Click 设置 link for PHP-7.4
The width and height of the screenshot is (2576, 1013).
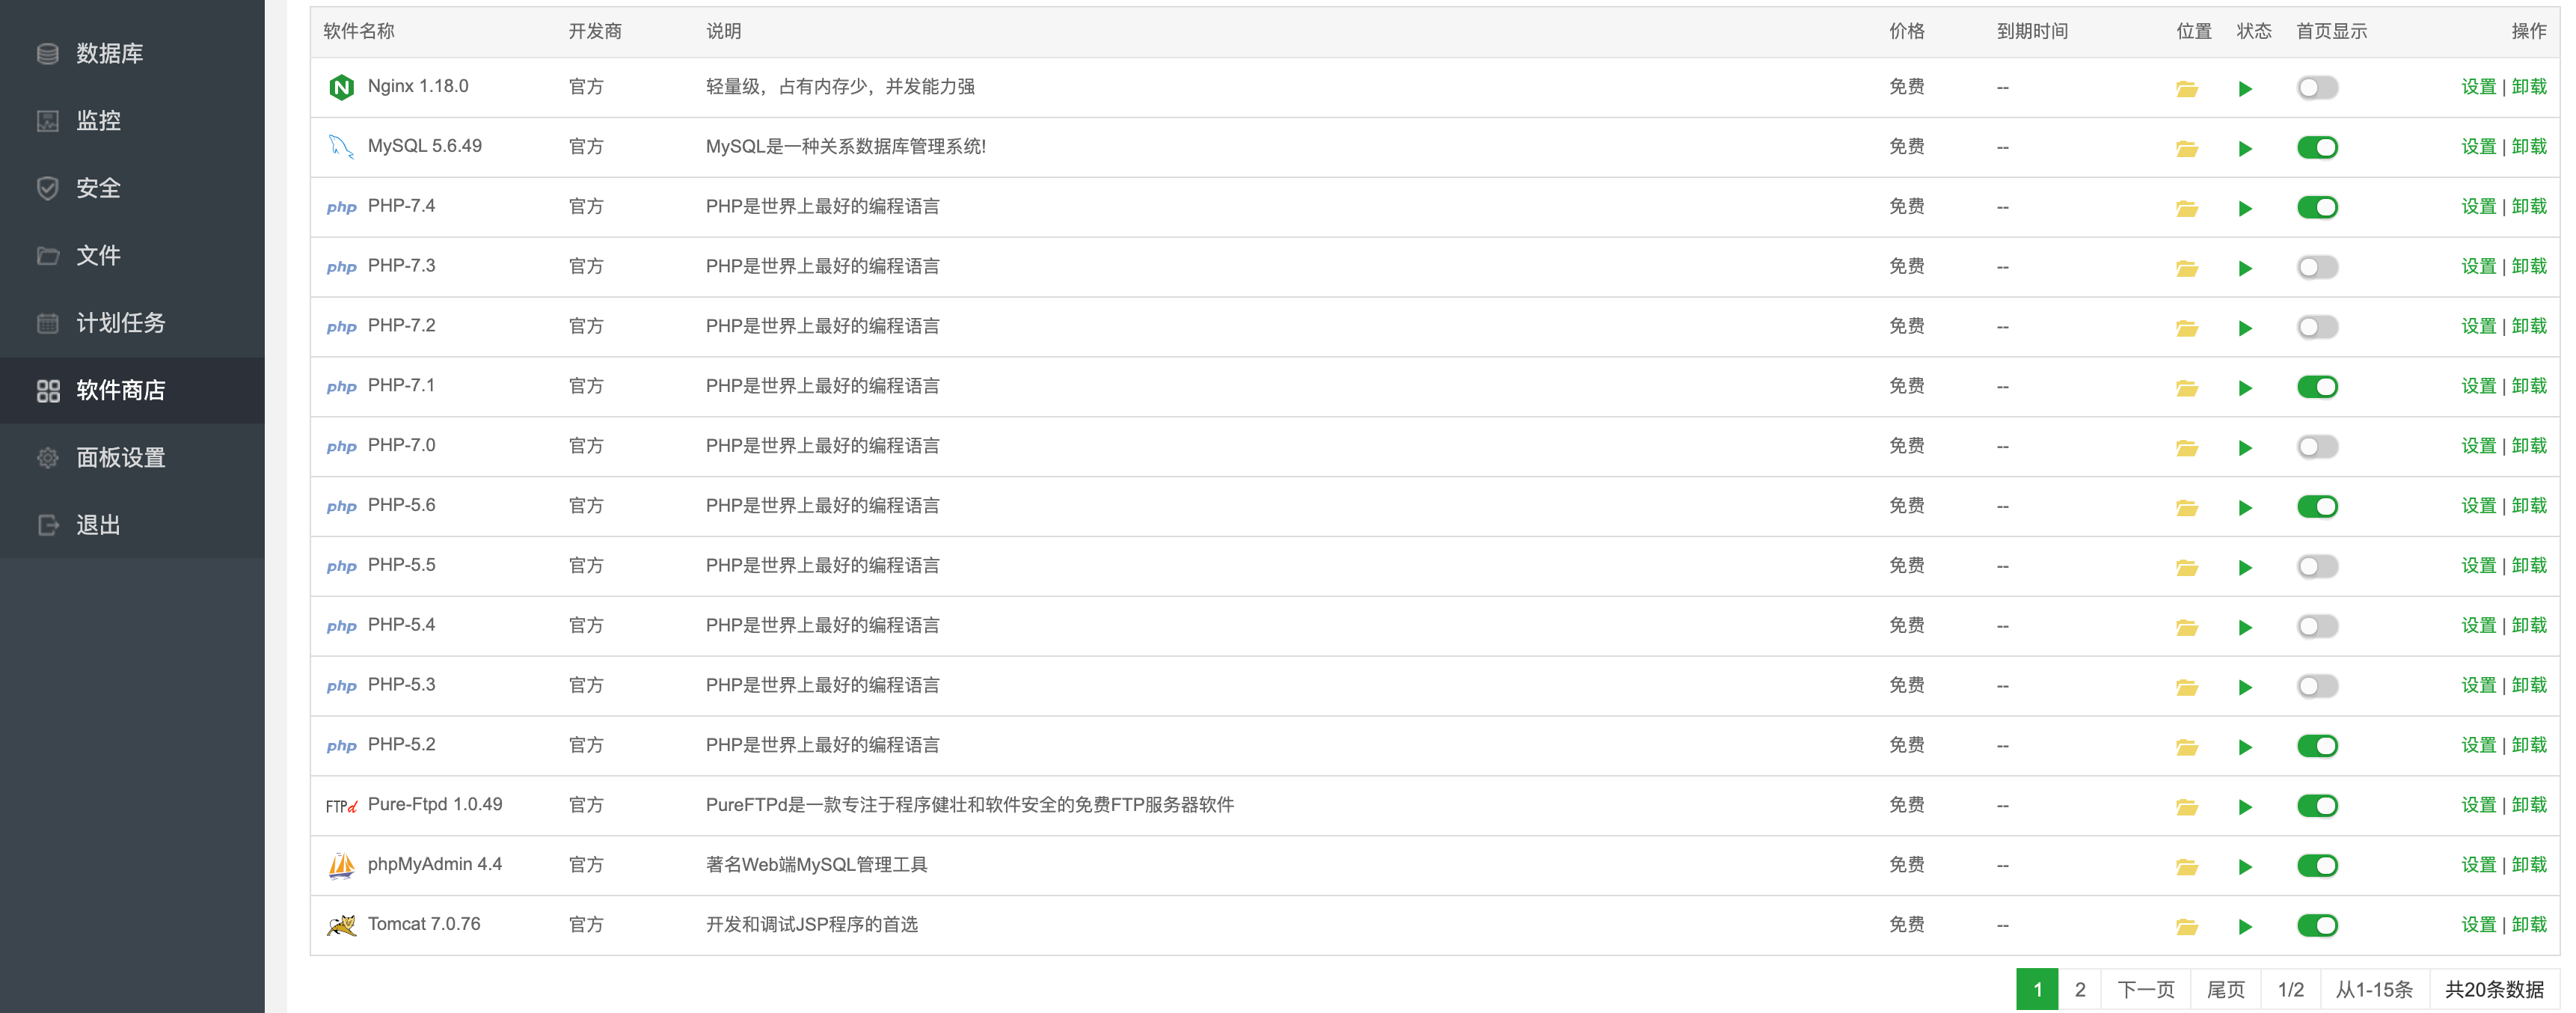pos(2478,207)
